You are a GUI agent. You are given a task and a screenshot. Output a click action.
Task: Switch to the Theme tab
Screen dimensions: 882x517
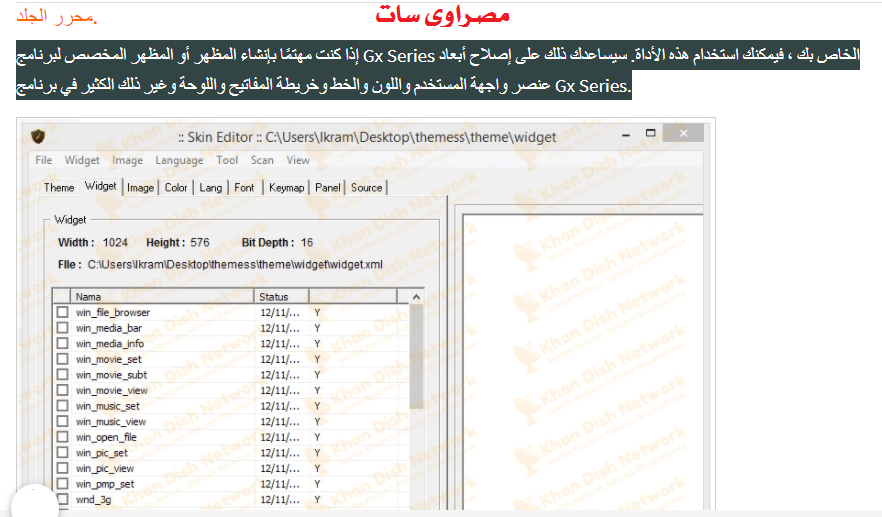click(58, 187)
